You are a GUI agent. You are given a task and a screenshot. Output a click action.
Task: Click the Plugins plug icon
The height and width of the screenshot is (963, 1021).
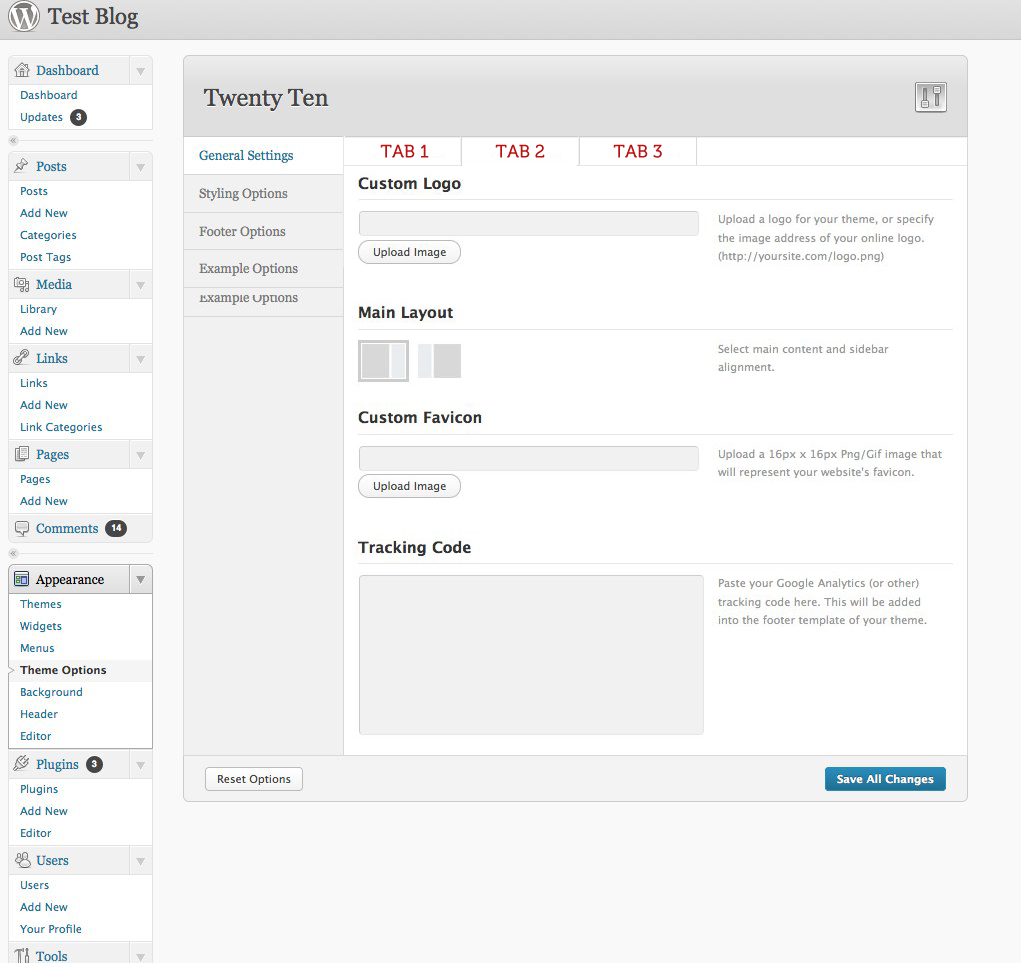coord(21,764)
